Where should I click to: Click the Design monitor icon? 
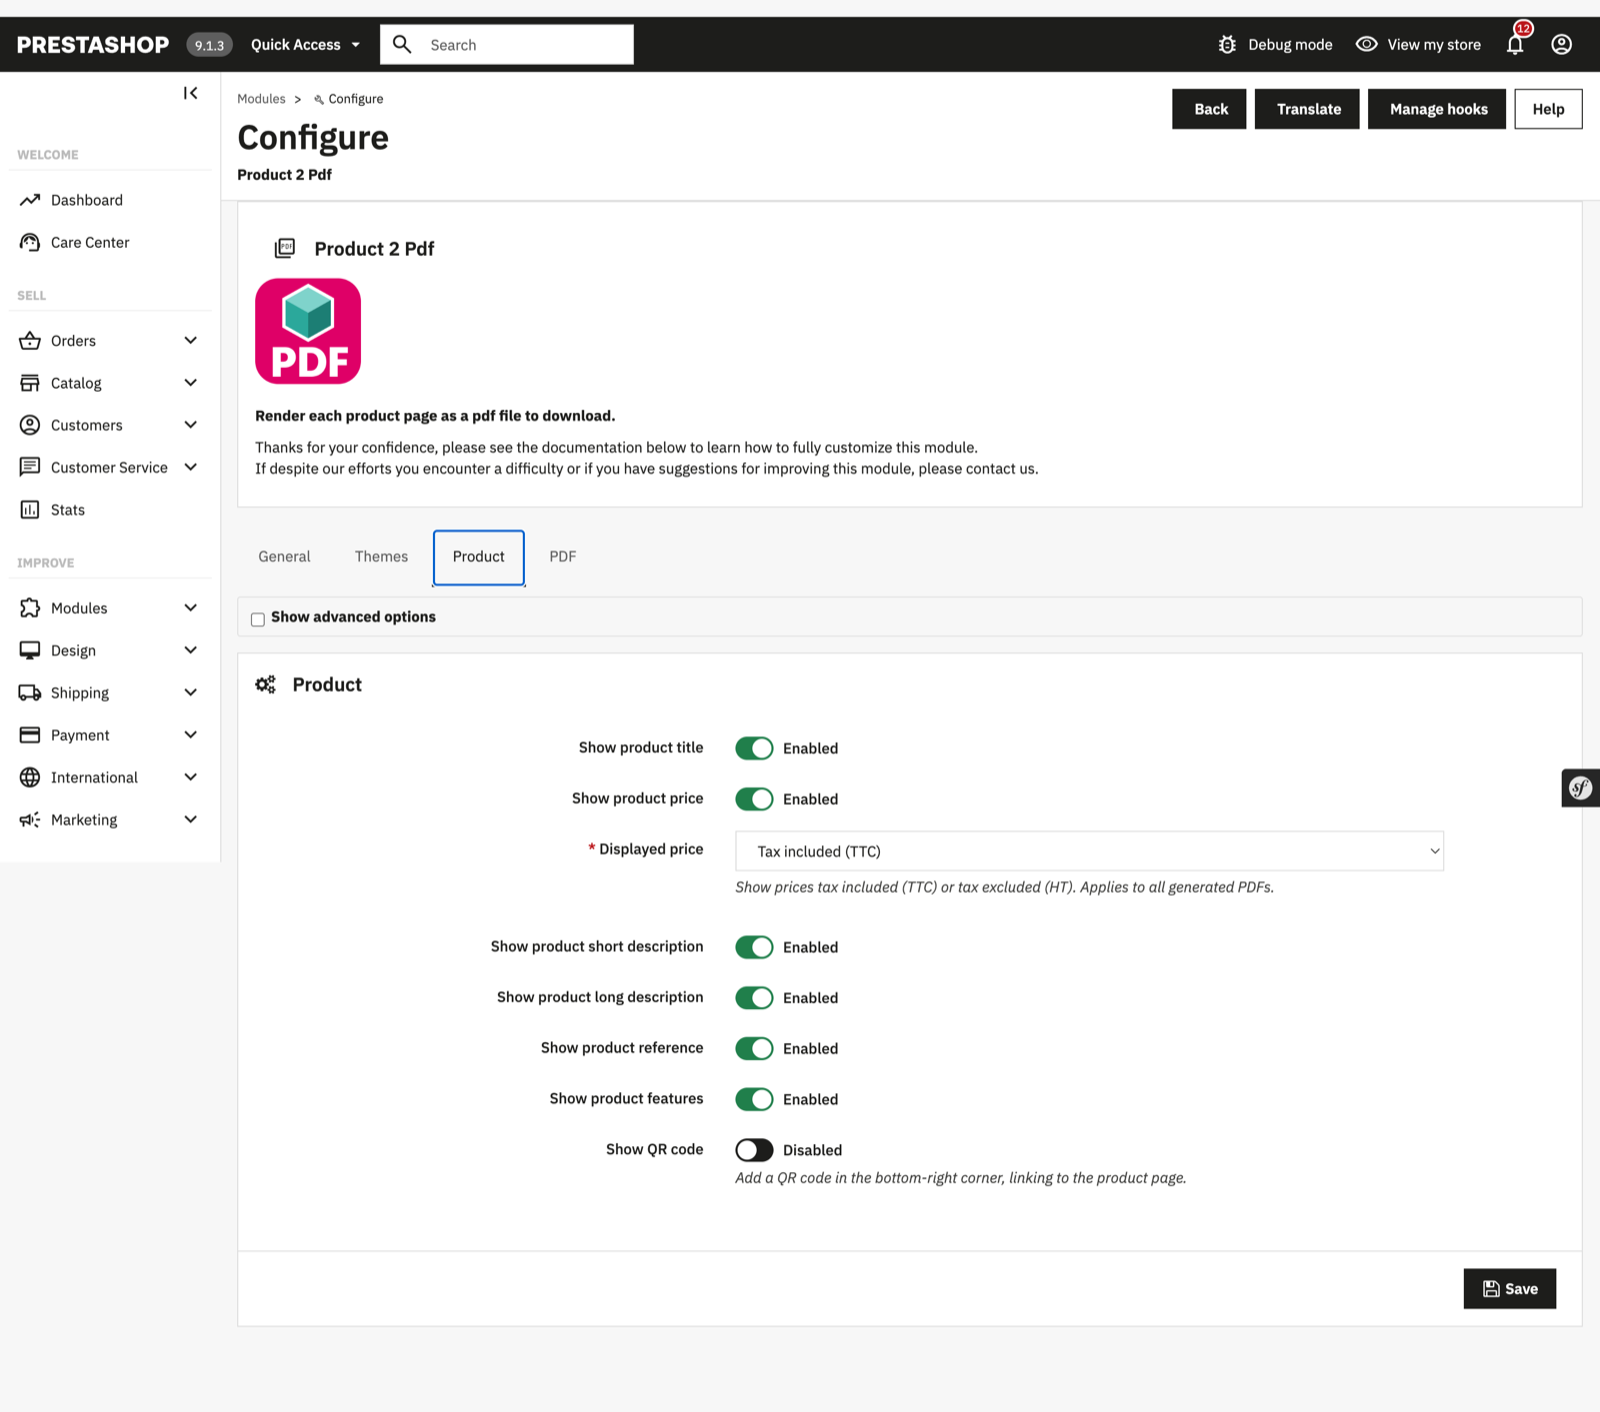(30, 650)
